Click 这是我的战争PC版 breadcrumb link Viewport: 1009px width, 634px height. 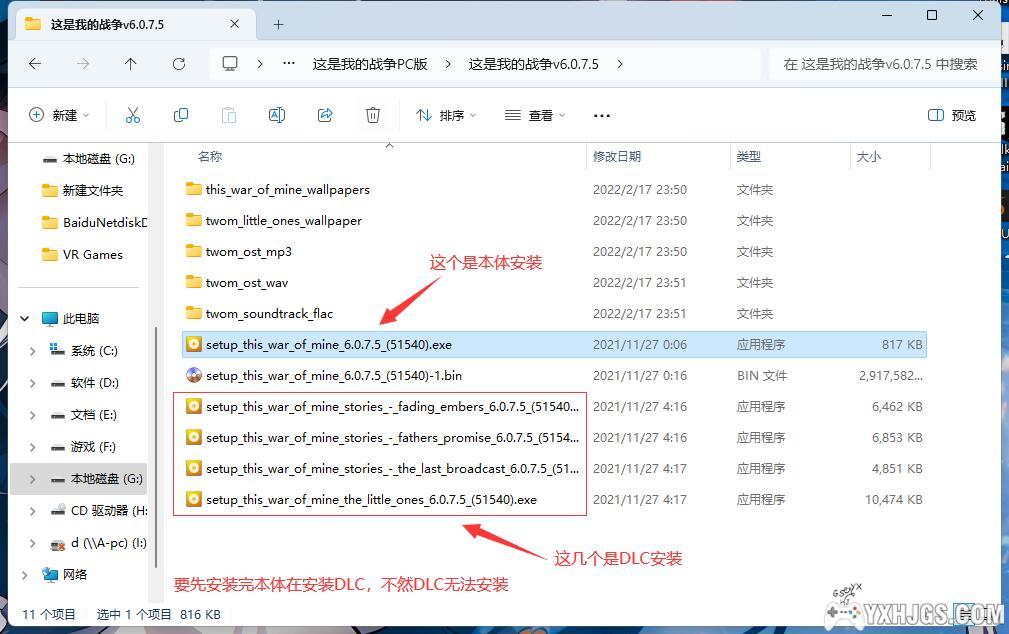(370, 64)
